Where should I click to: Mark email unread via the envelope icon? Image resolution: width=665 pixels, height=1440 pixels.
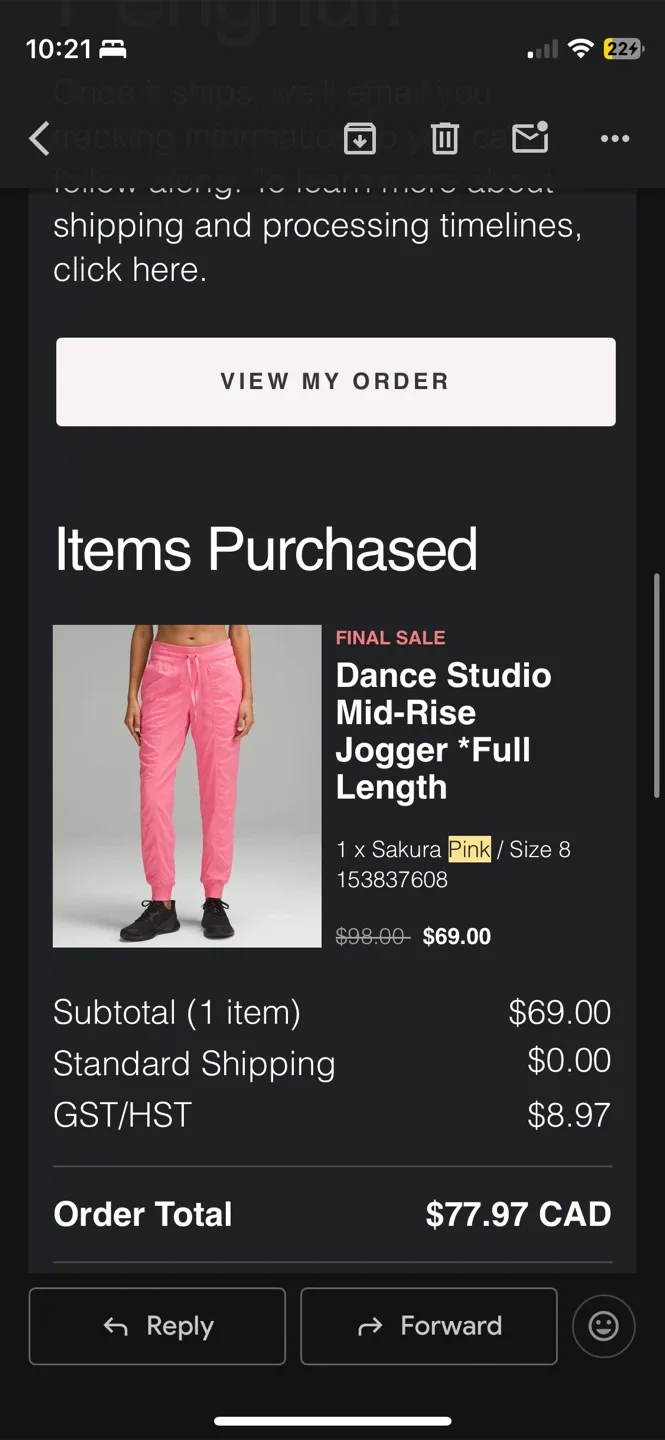coord(529,139)
